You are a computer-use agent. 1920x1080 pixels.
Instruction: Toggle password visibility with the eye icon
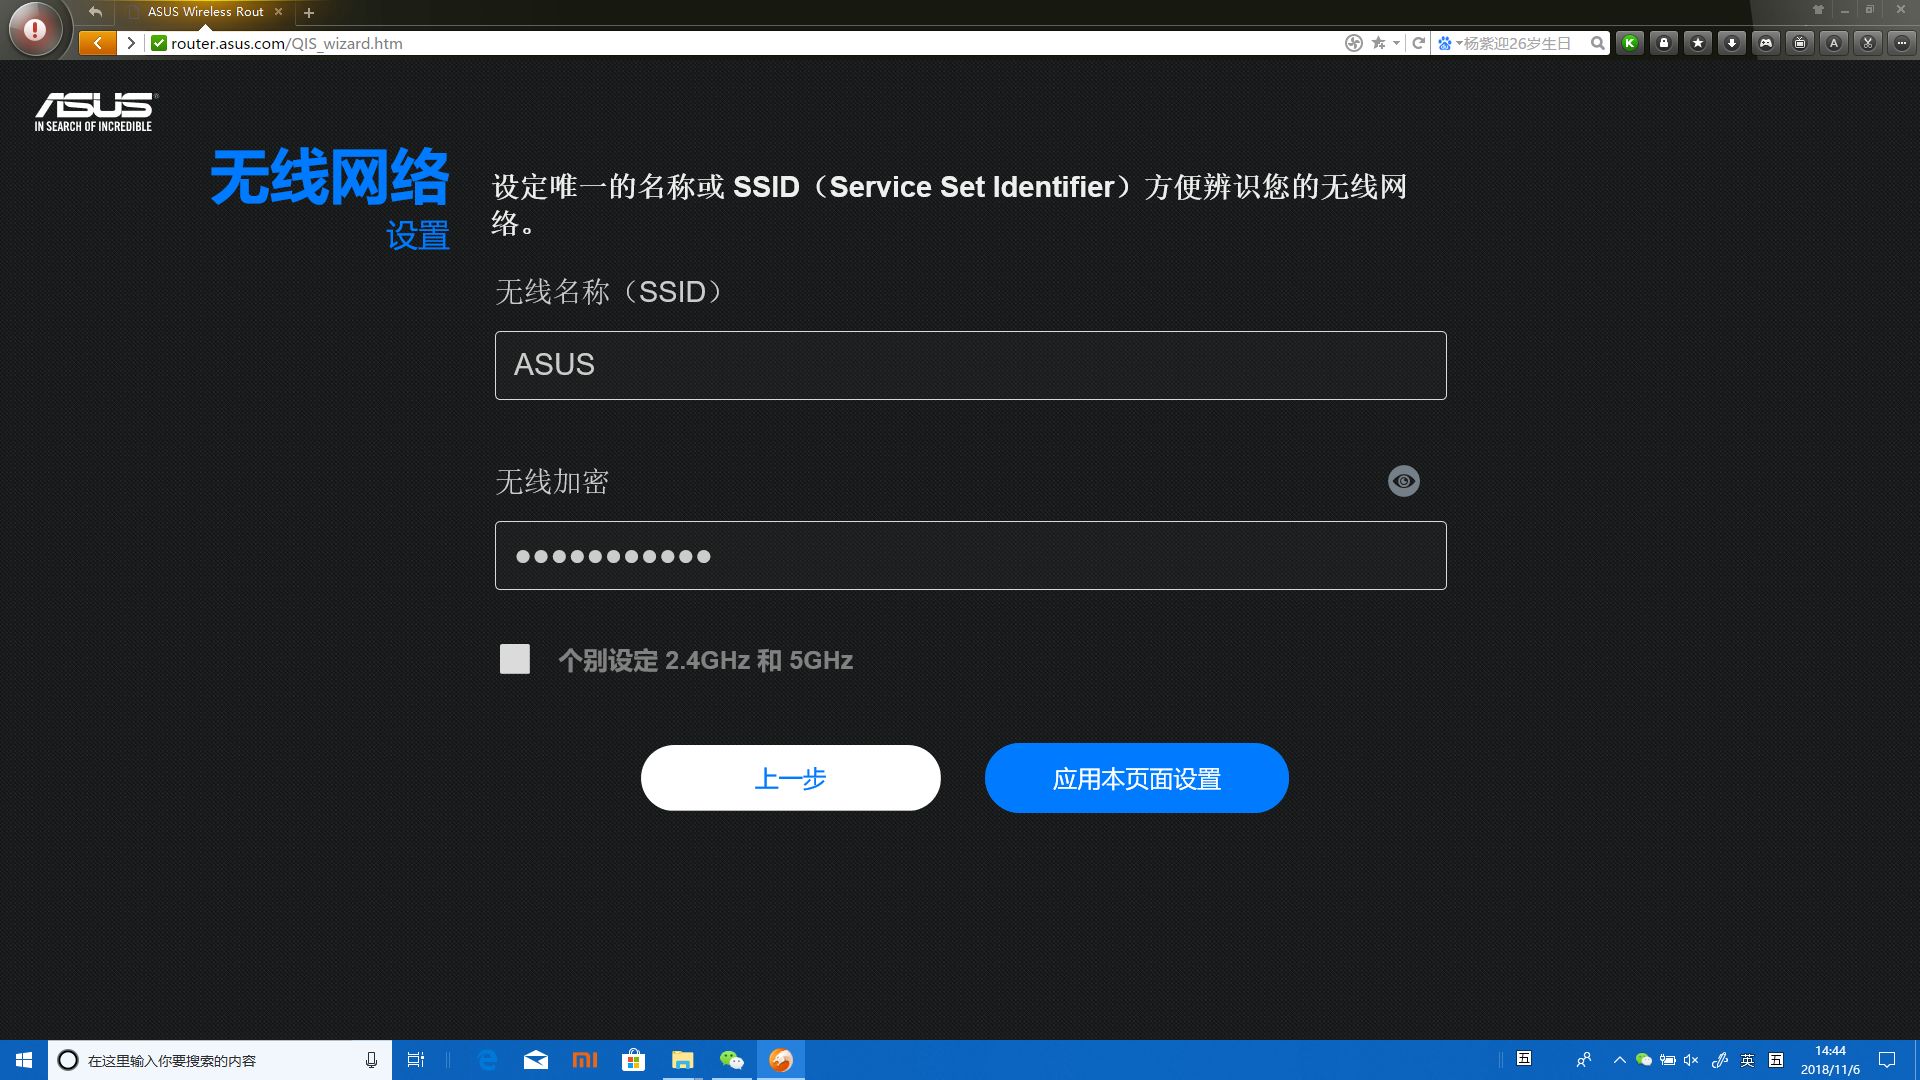1403,481
